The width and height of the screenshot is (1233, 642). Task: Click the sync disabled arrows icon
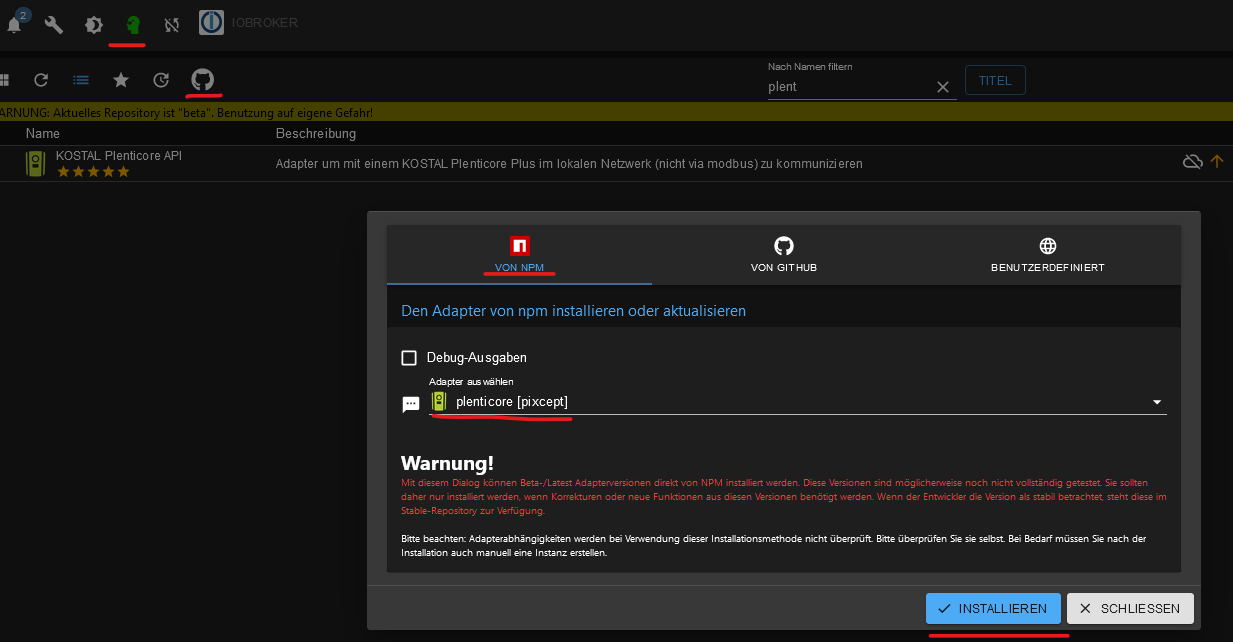pos(171,25)
